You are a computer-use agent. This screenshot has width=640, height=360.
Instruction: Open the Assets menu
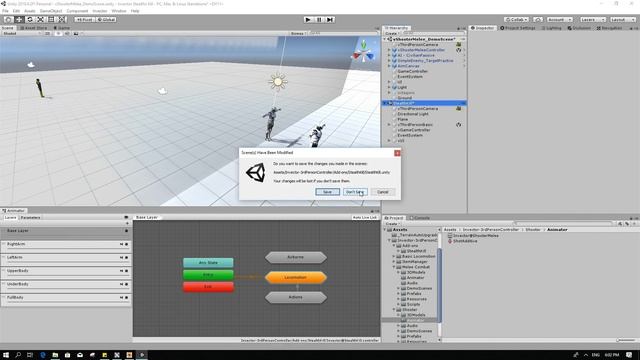[30, 11]
